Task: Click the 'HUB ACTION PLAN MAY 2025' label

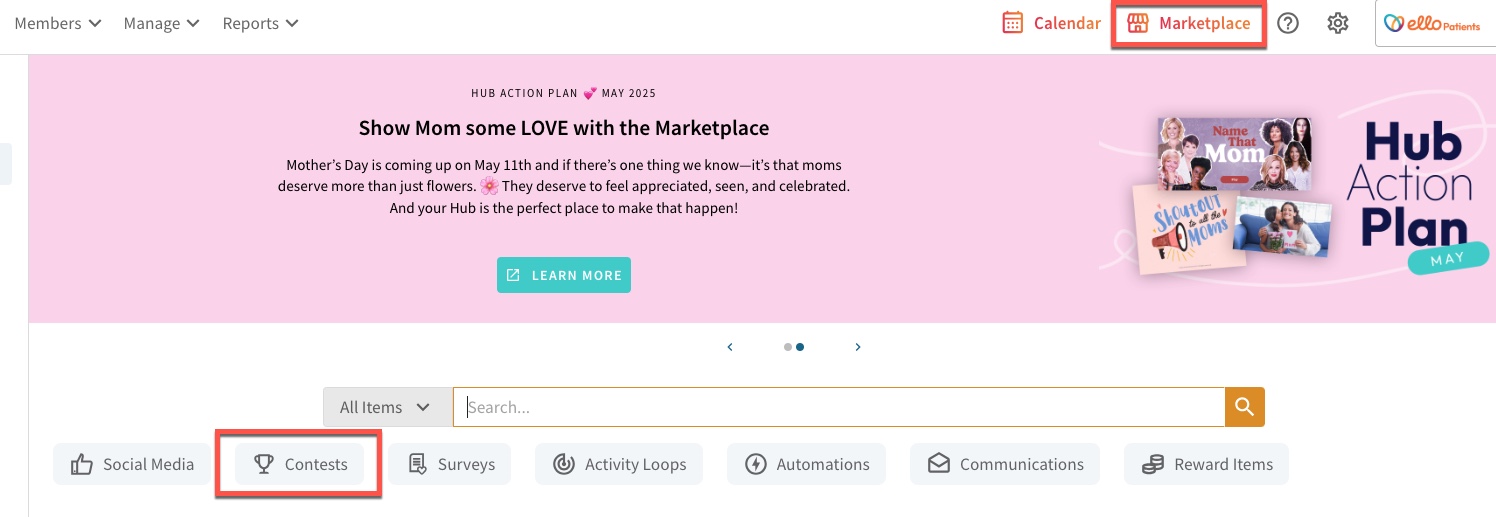Action: [564, 93]
